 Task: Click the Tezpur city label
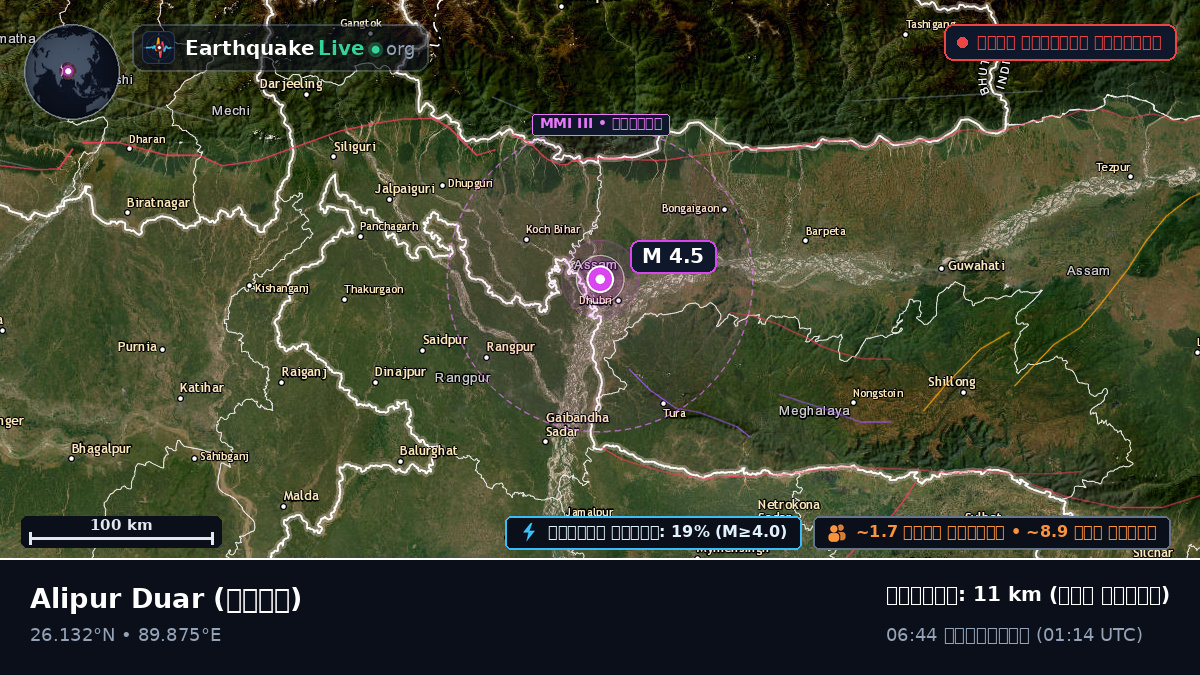pos(1113,167)
